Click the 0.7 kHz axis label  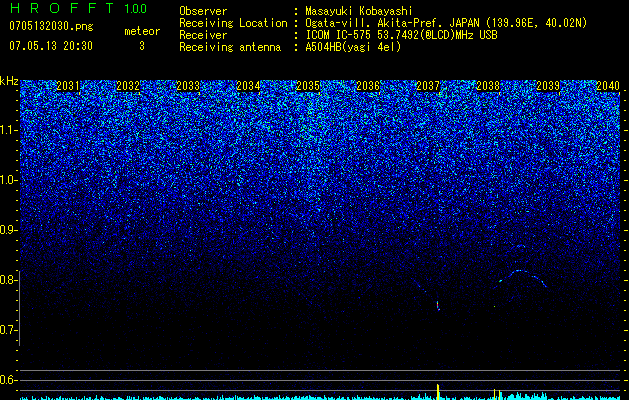(9, 330)
